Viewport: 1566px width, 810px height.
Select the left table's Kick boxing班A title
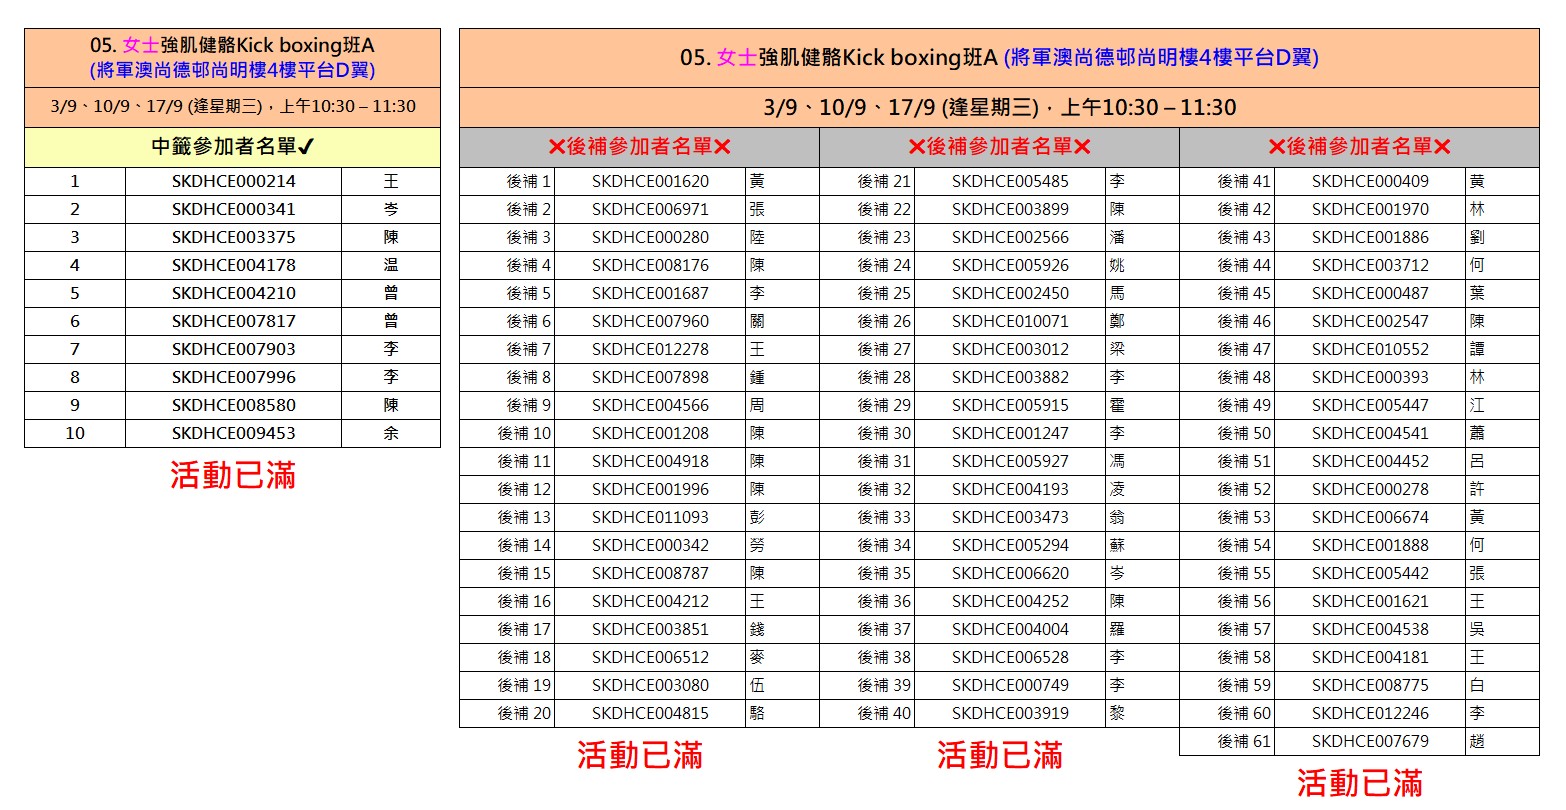232,46
